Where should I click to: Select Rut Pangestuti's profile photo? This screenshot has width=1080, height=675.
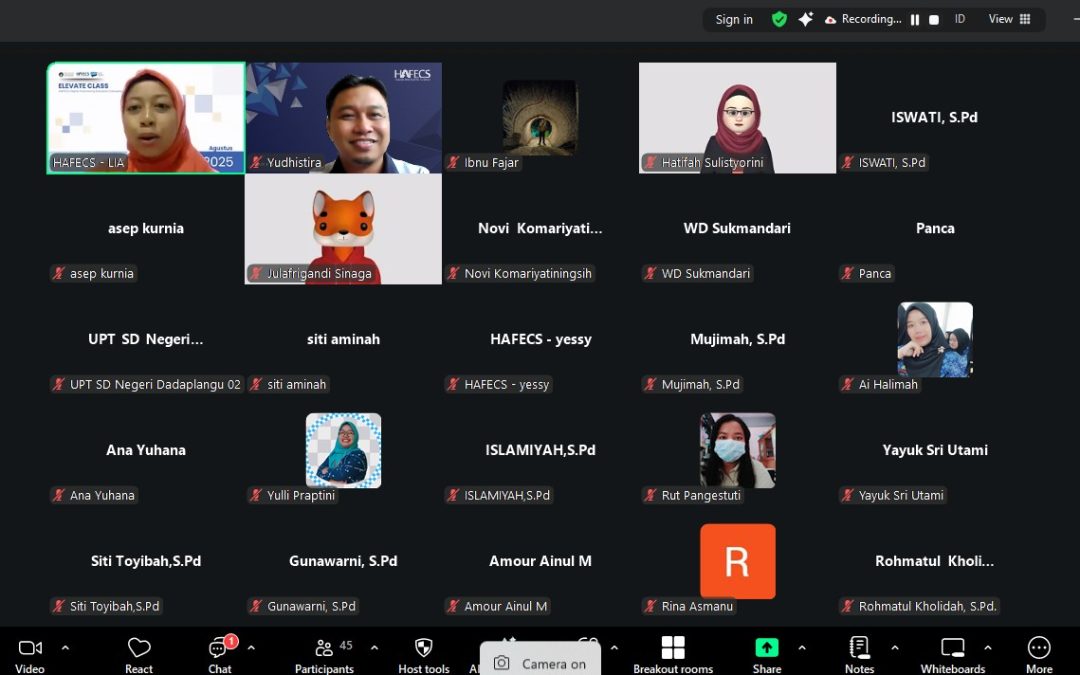tap(738, 450)
